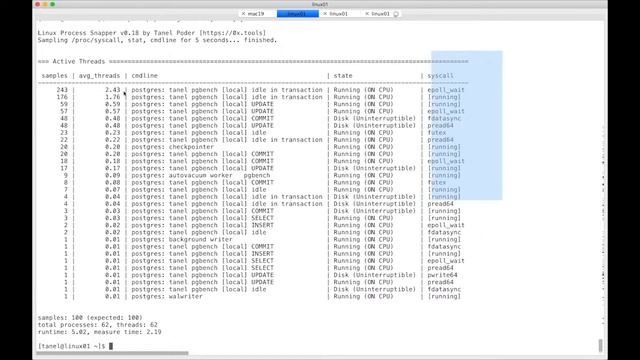640x360 pixels.
Task: Click the avg_threads value 0.08
Action: click(113, 182)
